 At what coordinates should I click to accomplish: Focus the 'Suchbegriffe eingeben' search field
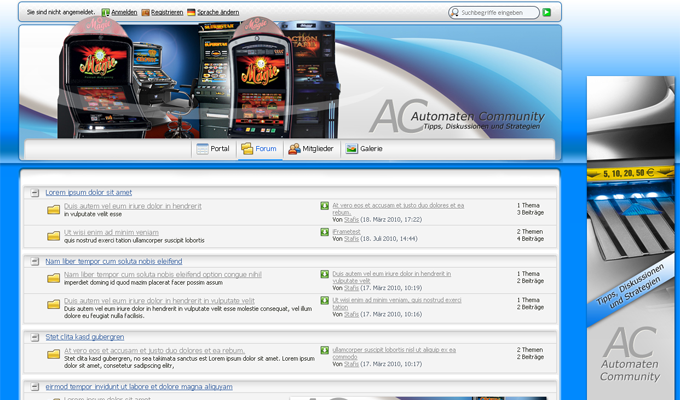pos(494,13)
